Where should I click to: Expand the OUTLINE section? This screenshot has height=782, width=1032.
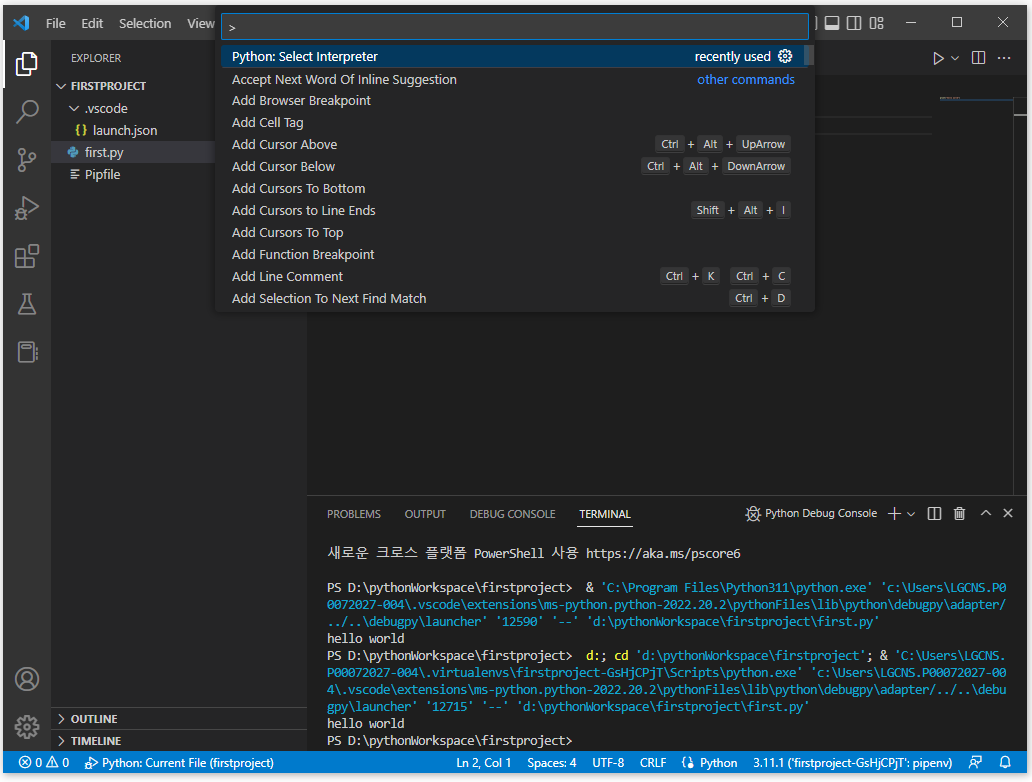pyautogui.click(x=179, y=719)
